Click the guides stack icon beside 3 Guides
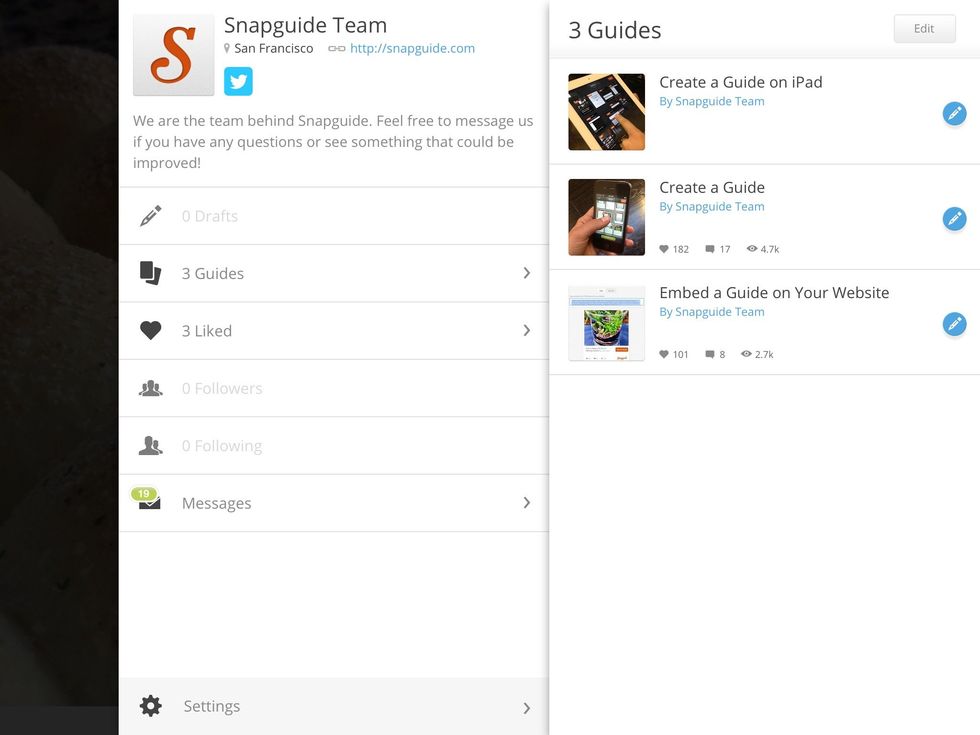The height and width of the screenshot is (735, 980). point(151,273)
